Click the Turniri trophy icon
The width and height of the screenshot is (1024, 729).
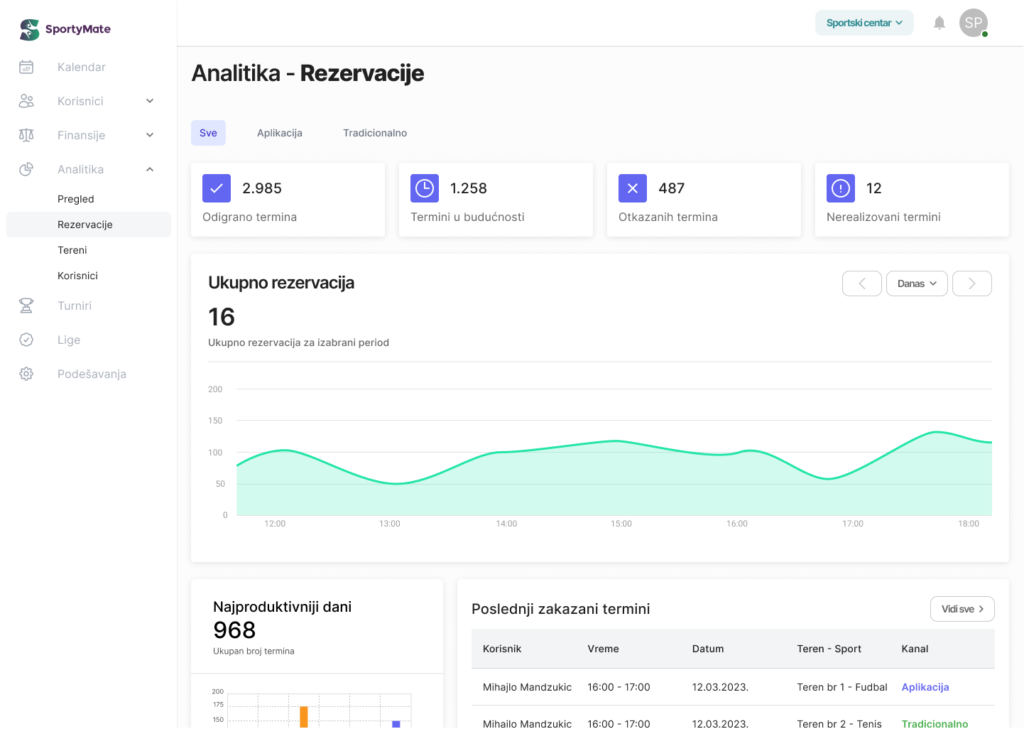click(x=26, y=305)
